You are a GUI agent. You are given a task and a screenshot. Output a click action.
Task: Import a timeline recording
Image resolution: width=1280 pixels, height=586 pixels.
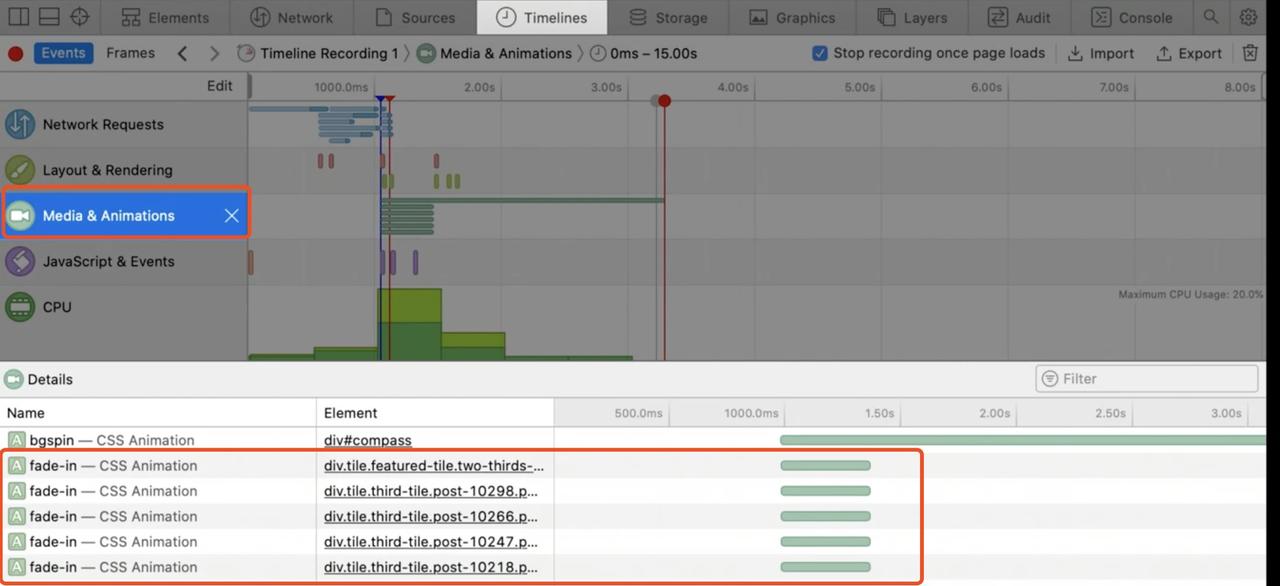pyautogui.click(x=1100, y=54)
